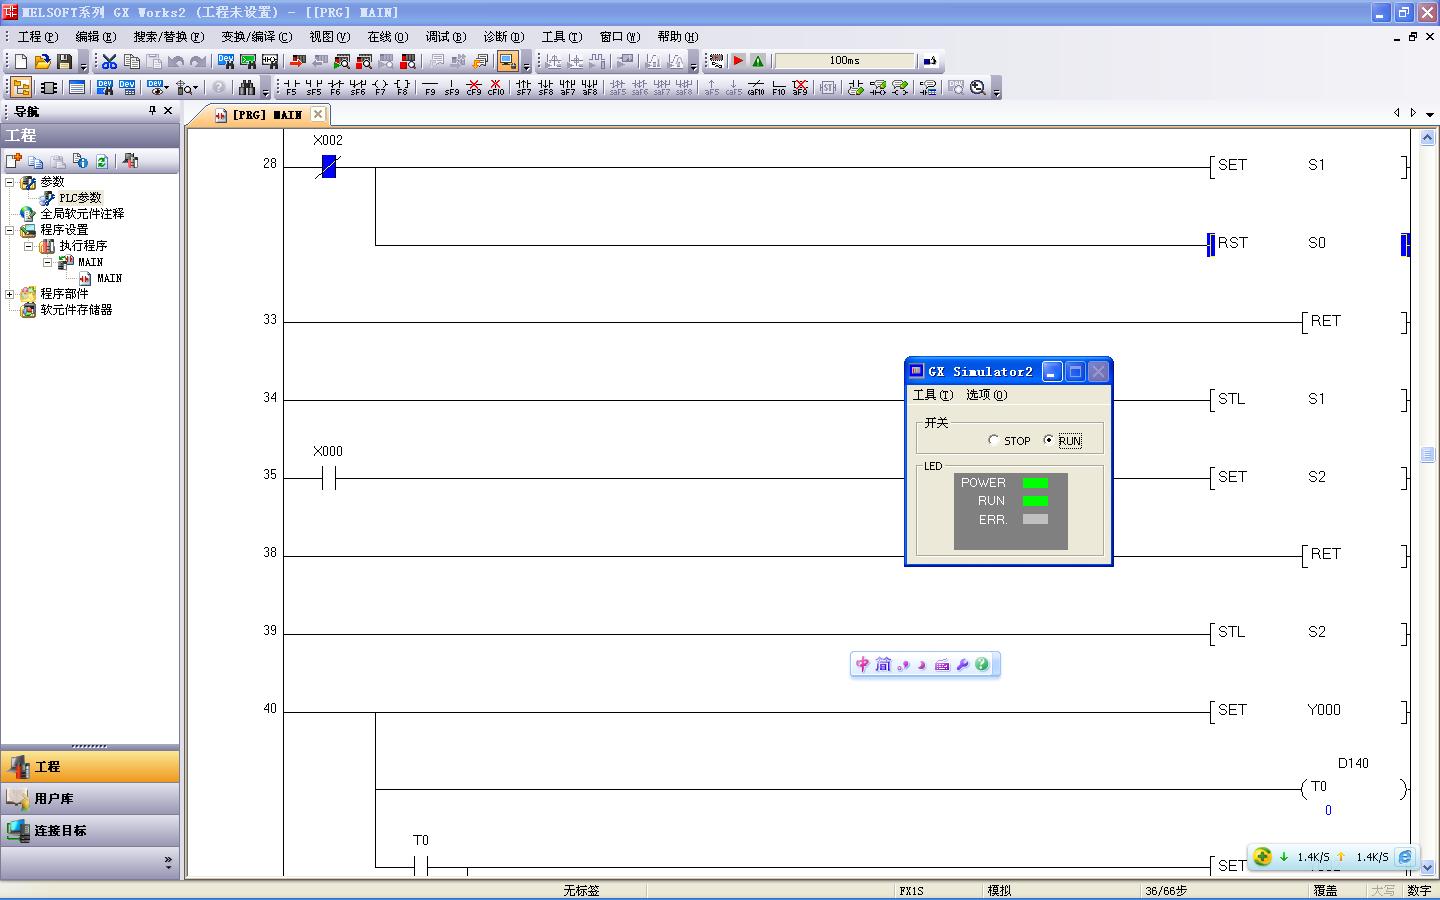Image resolution: width=1440 pixels, height=900 pixels.
Task: Collapse the 执行程序 tree node
Action: [28, 246]
